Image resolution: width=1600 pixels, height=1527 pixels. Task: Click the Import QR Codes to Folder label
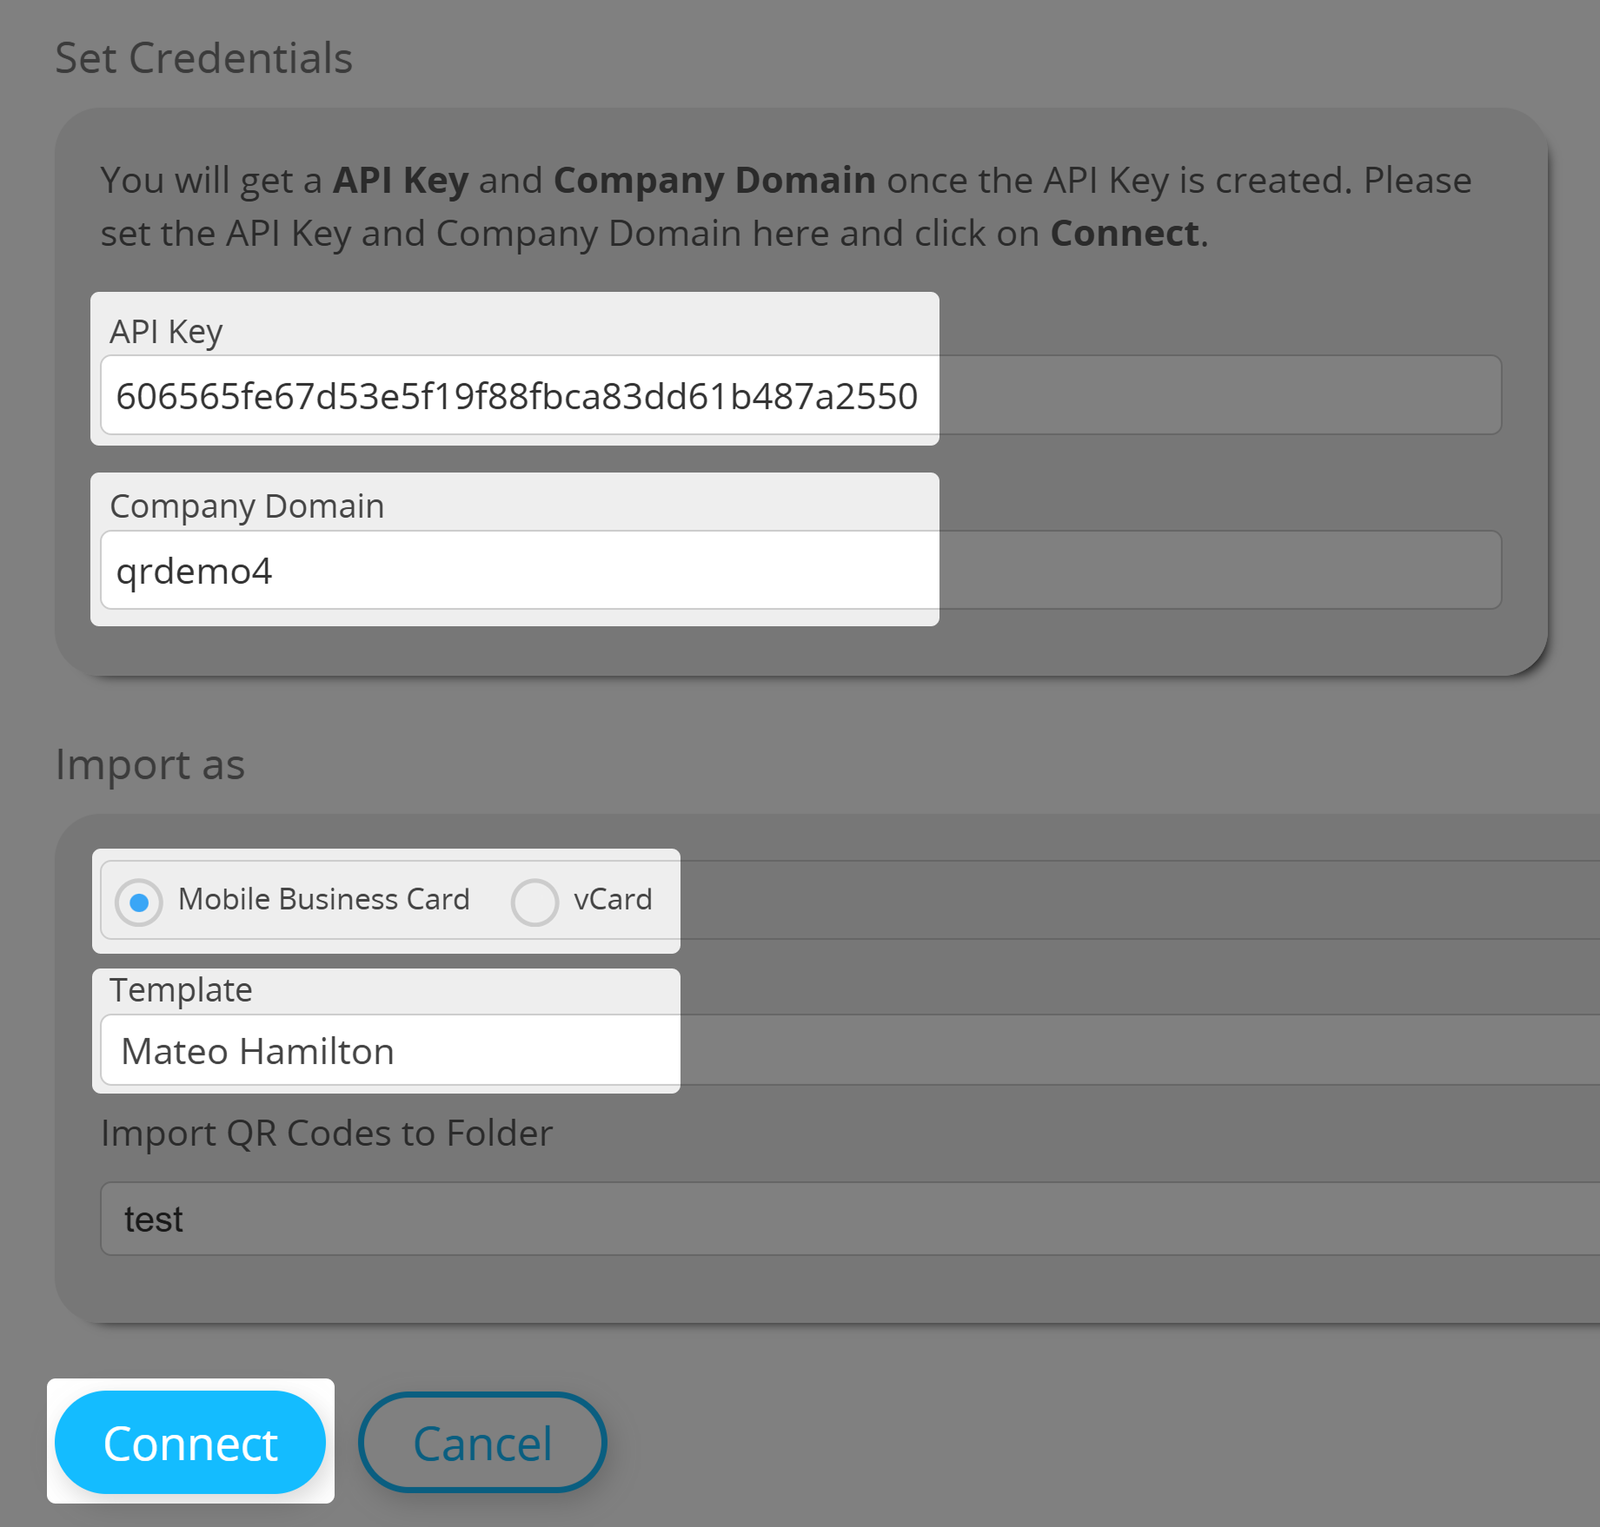point(327,1133)
